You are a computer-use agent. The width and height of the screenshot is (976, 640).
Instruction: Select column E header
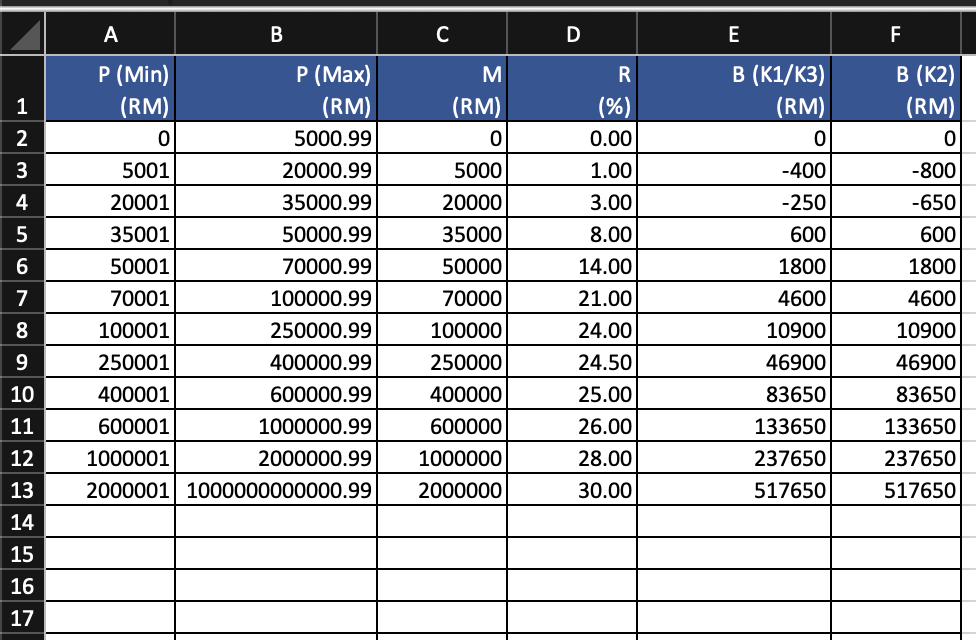(x=734, y=34)
